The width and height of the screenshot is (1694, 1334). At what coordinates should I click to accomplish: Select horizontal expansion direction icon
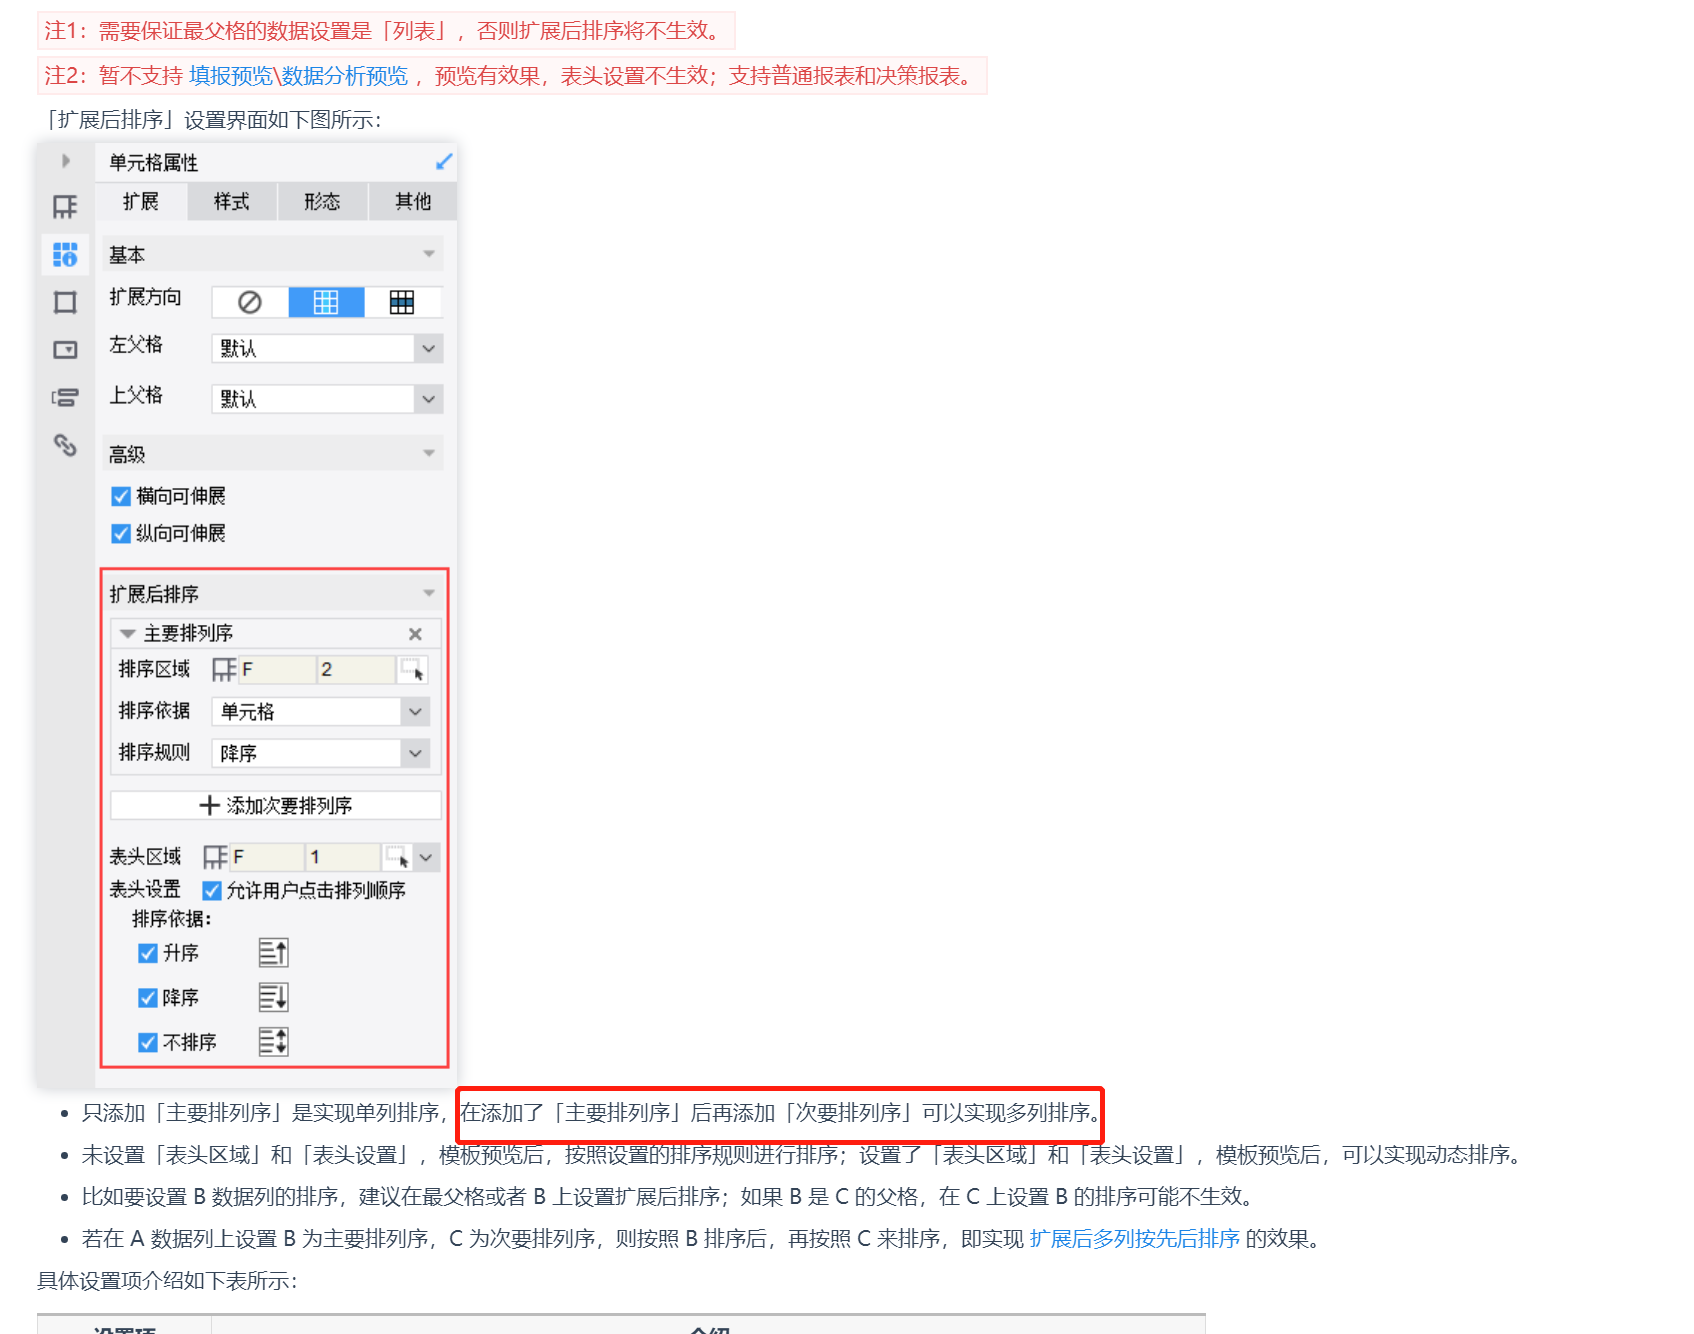[x=402, y=302]
